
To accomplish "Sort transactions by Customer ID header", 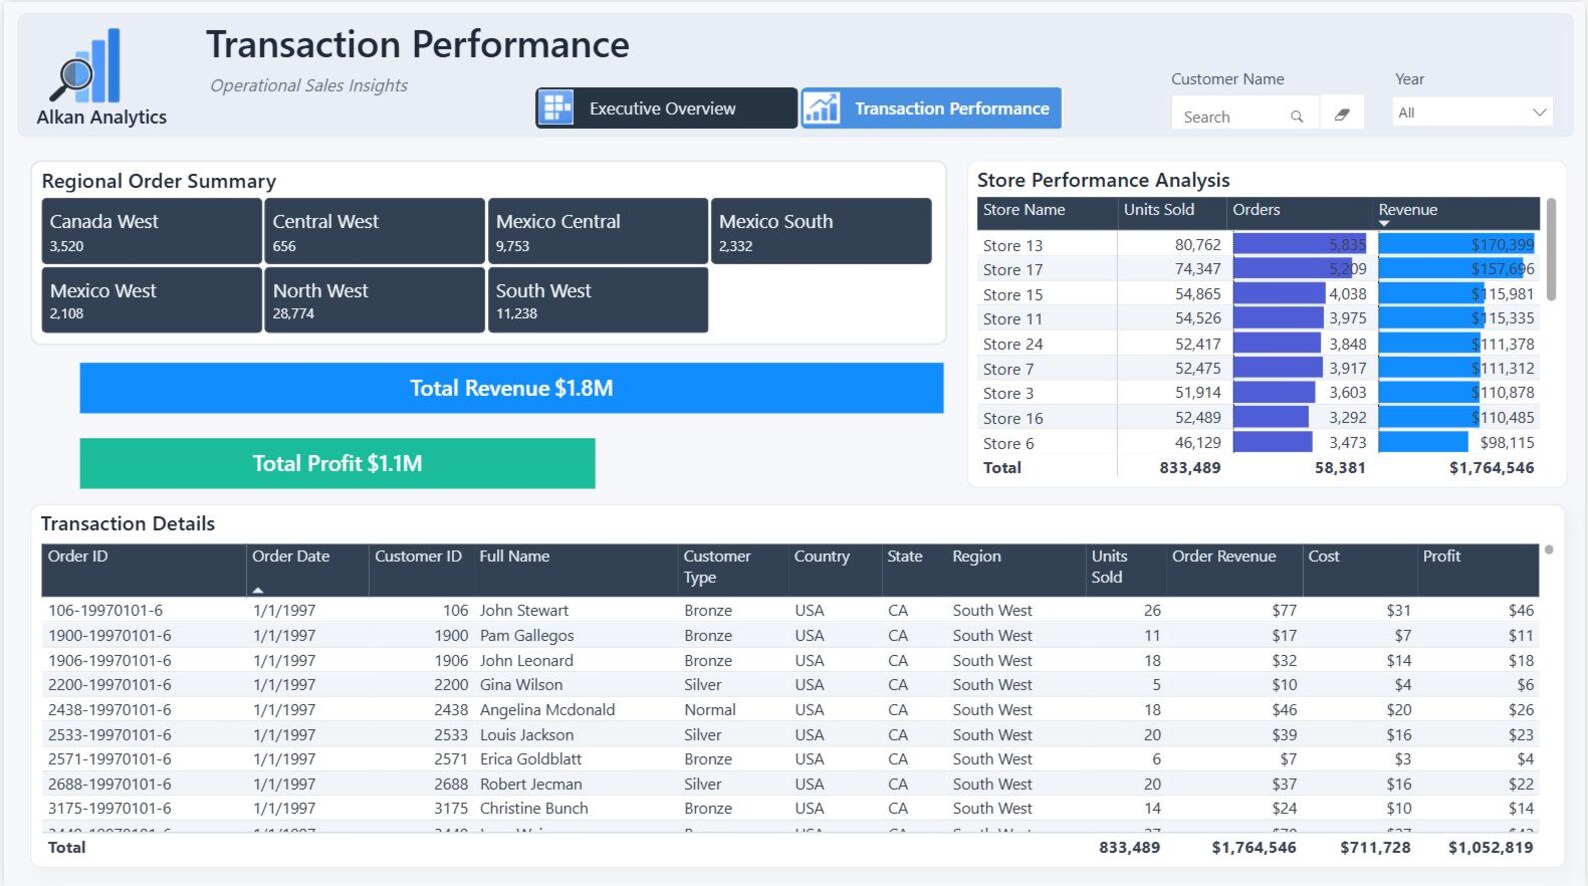I will click(419, 570).
